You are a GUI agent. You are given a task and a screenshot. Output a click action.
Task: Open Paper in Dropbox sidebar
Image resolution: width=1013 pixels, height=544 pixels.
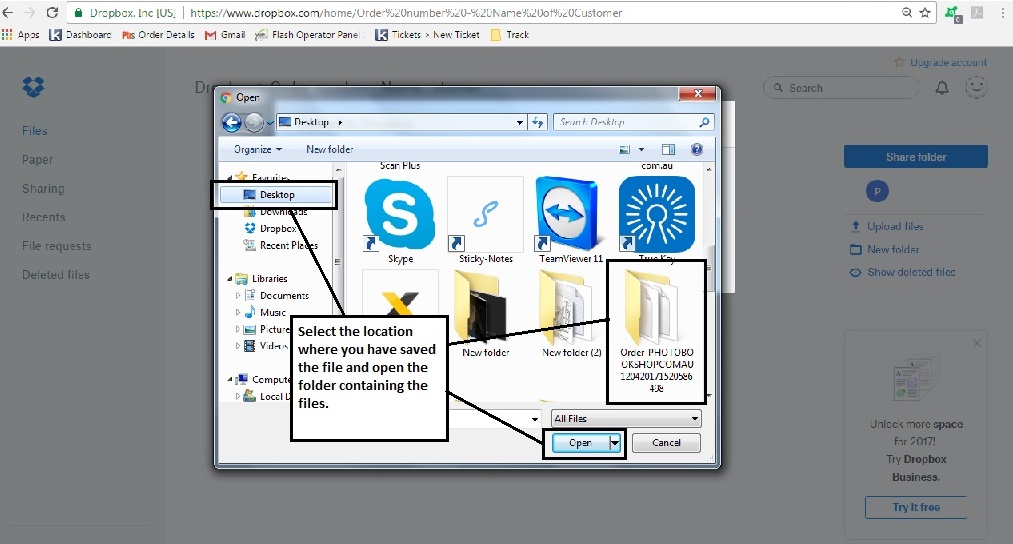(x=37, y=160)
